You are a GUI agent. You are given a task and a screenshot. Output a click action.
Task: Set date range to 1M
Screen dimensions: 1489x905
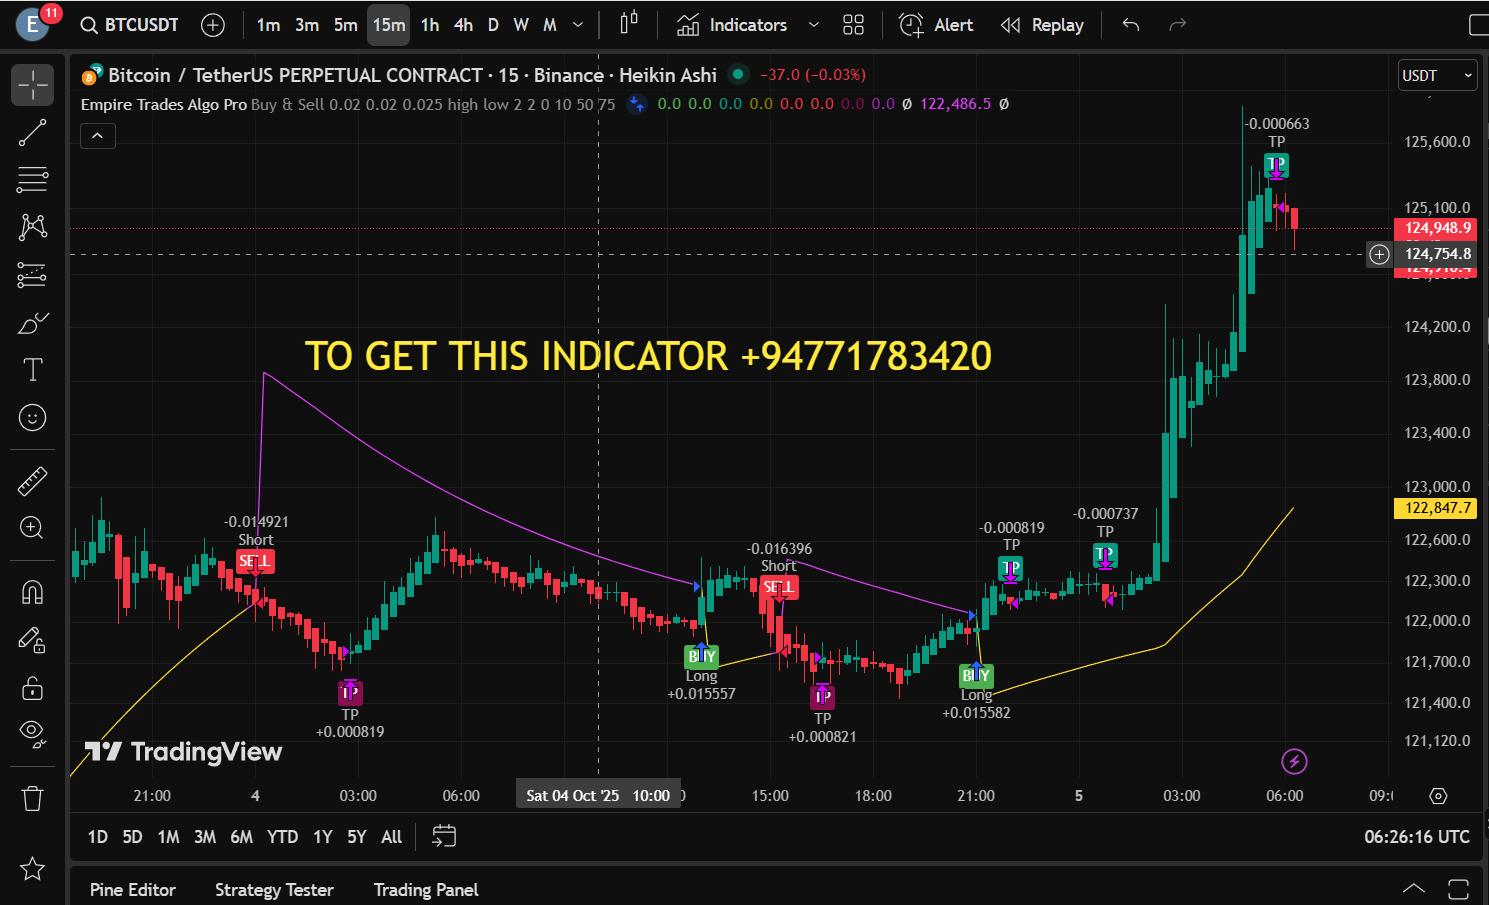[x=169, y=837]
